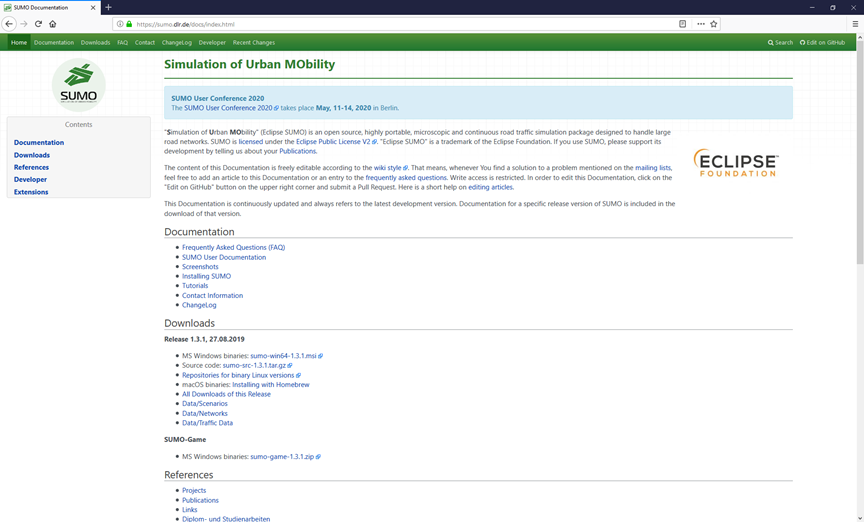Click the scrollbar down arrow
This screenshot has height=522, width=864.
860,517
